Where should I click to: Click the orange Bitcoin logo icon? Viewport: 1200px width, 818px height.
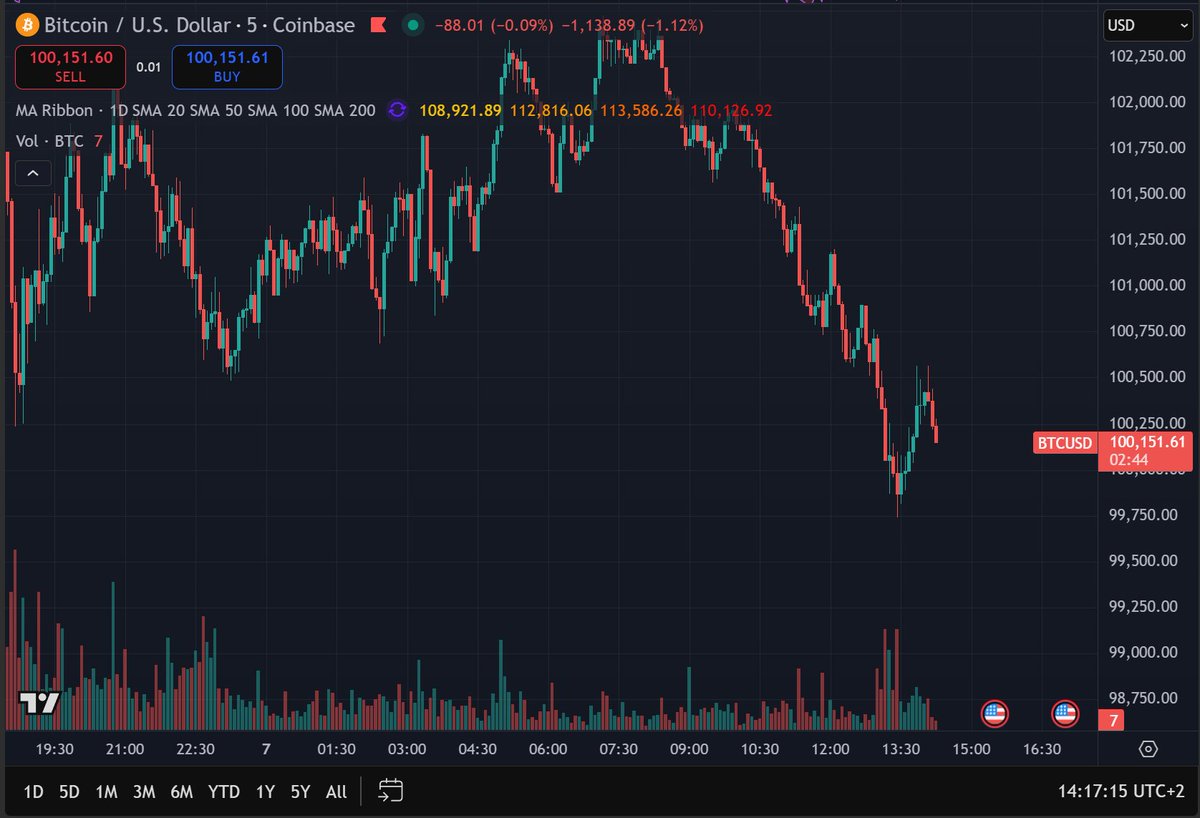(x=27, y=24)
